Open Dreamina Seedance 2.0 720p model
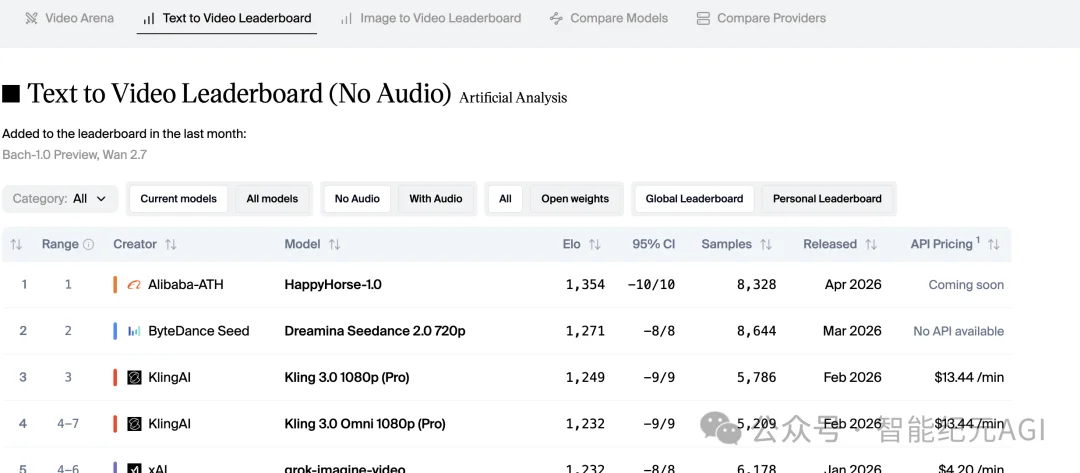Screen dimensions: 1080x473 [x=375, y=331]
